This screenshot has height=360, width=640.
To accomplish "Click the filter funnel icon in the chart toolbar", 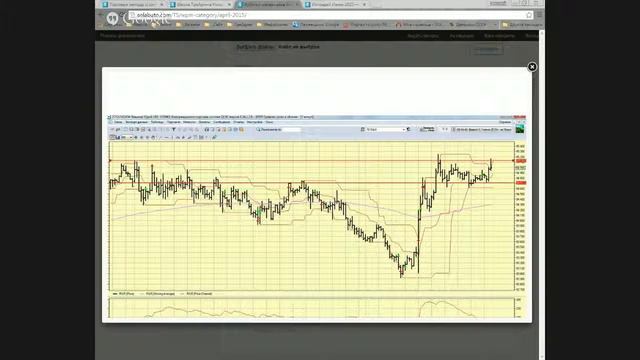I will [173, 129].
